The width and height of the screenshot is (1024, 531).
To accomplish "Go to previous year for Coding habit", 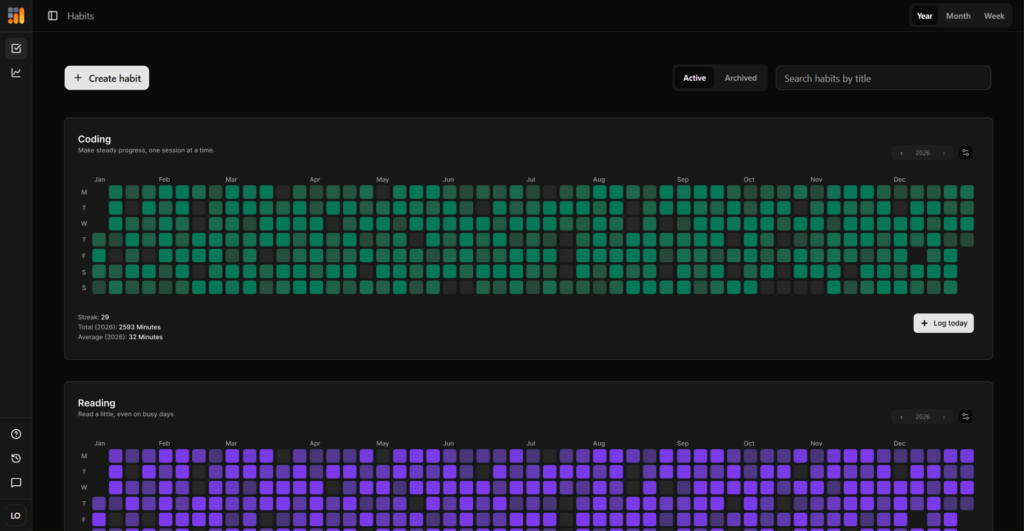I will click(902, 153).
